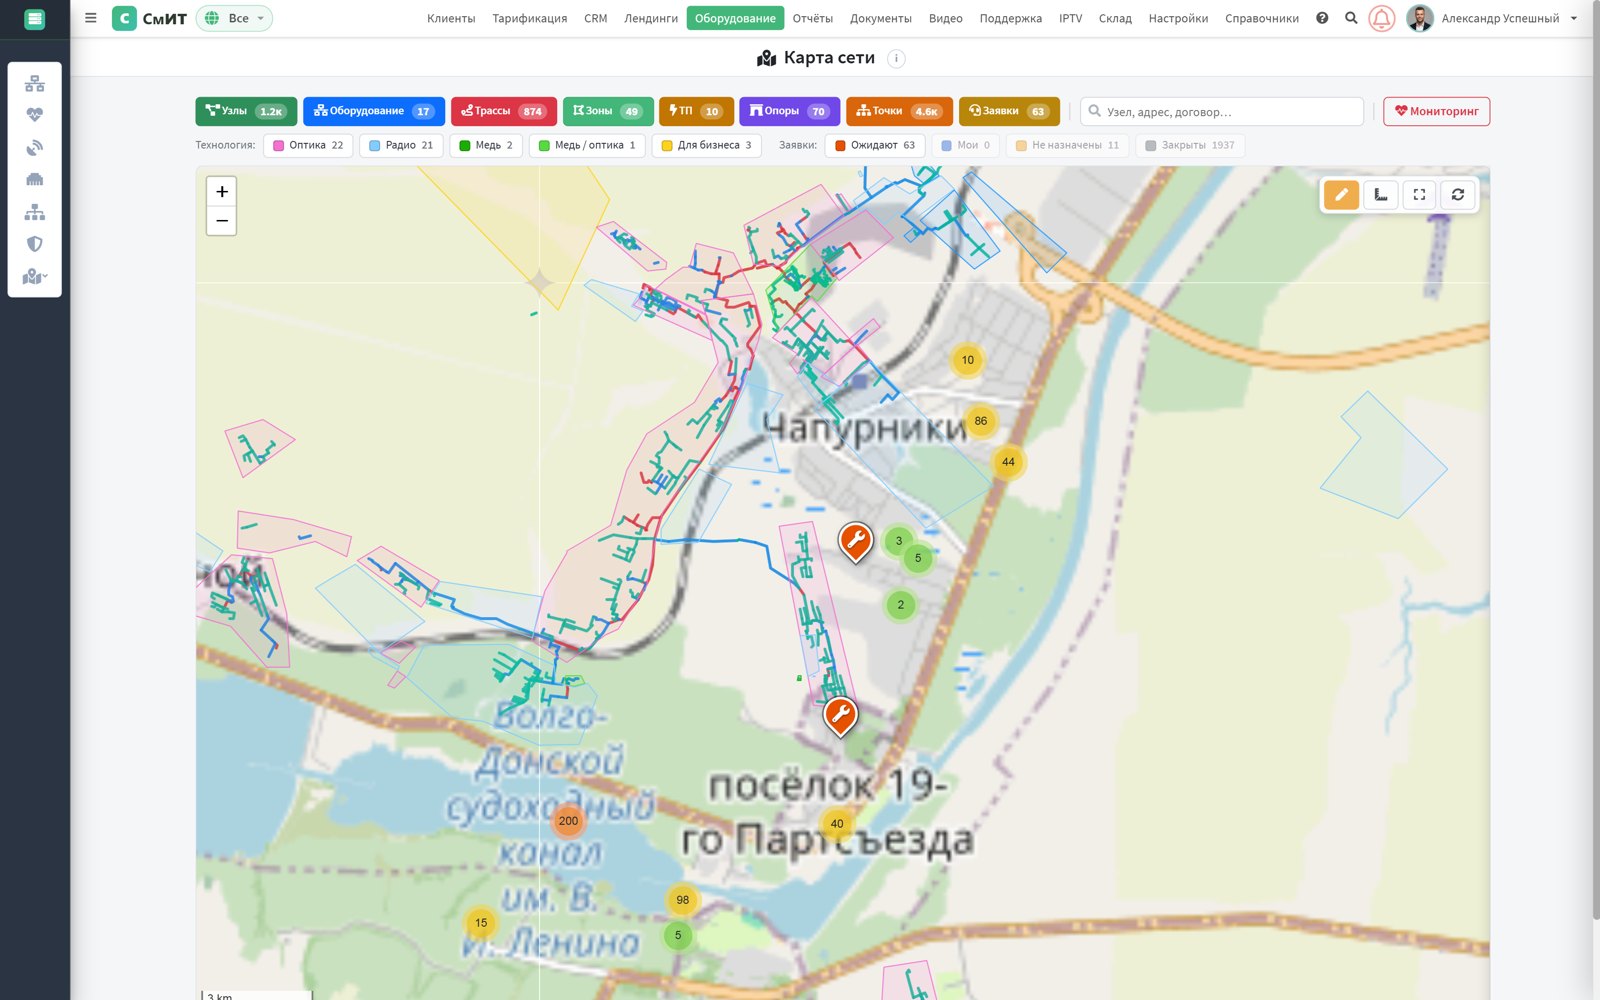This screenshot has width=1600, height=1000.
Task: Open the Документы menu
Action: click(x=881, y=18)
